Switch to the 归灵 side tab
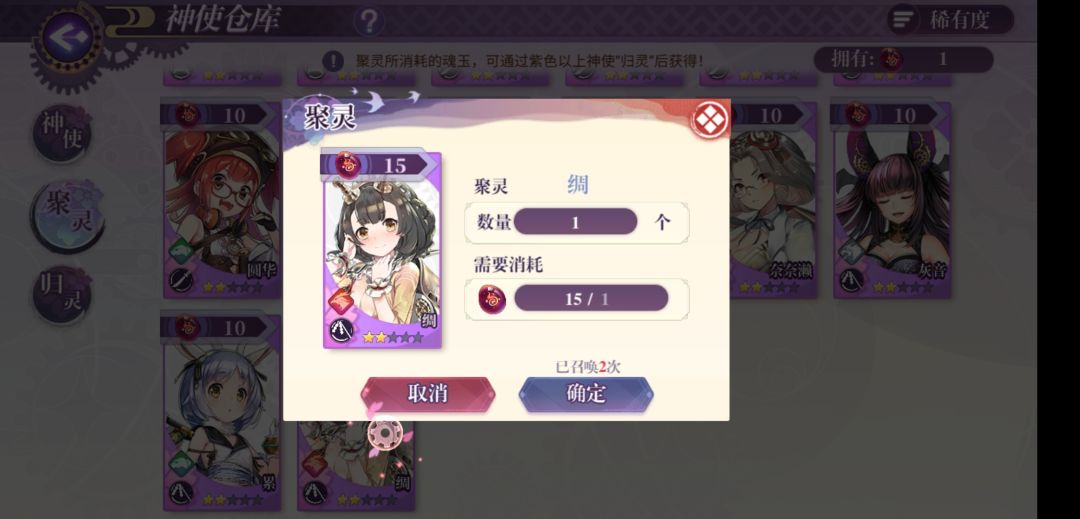1080x519 pixels. pyautogui.click(x=62, y=295)
